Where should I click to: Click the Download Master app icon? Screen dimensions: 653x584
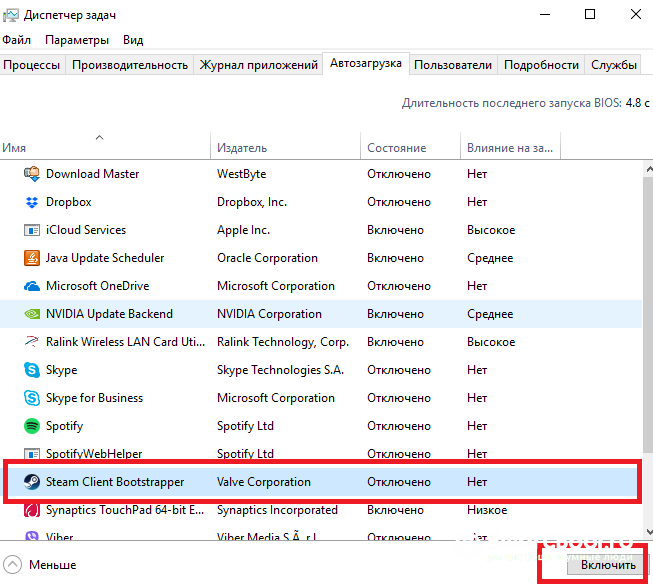coord(32,174)
